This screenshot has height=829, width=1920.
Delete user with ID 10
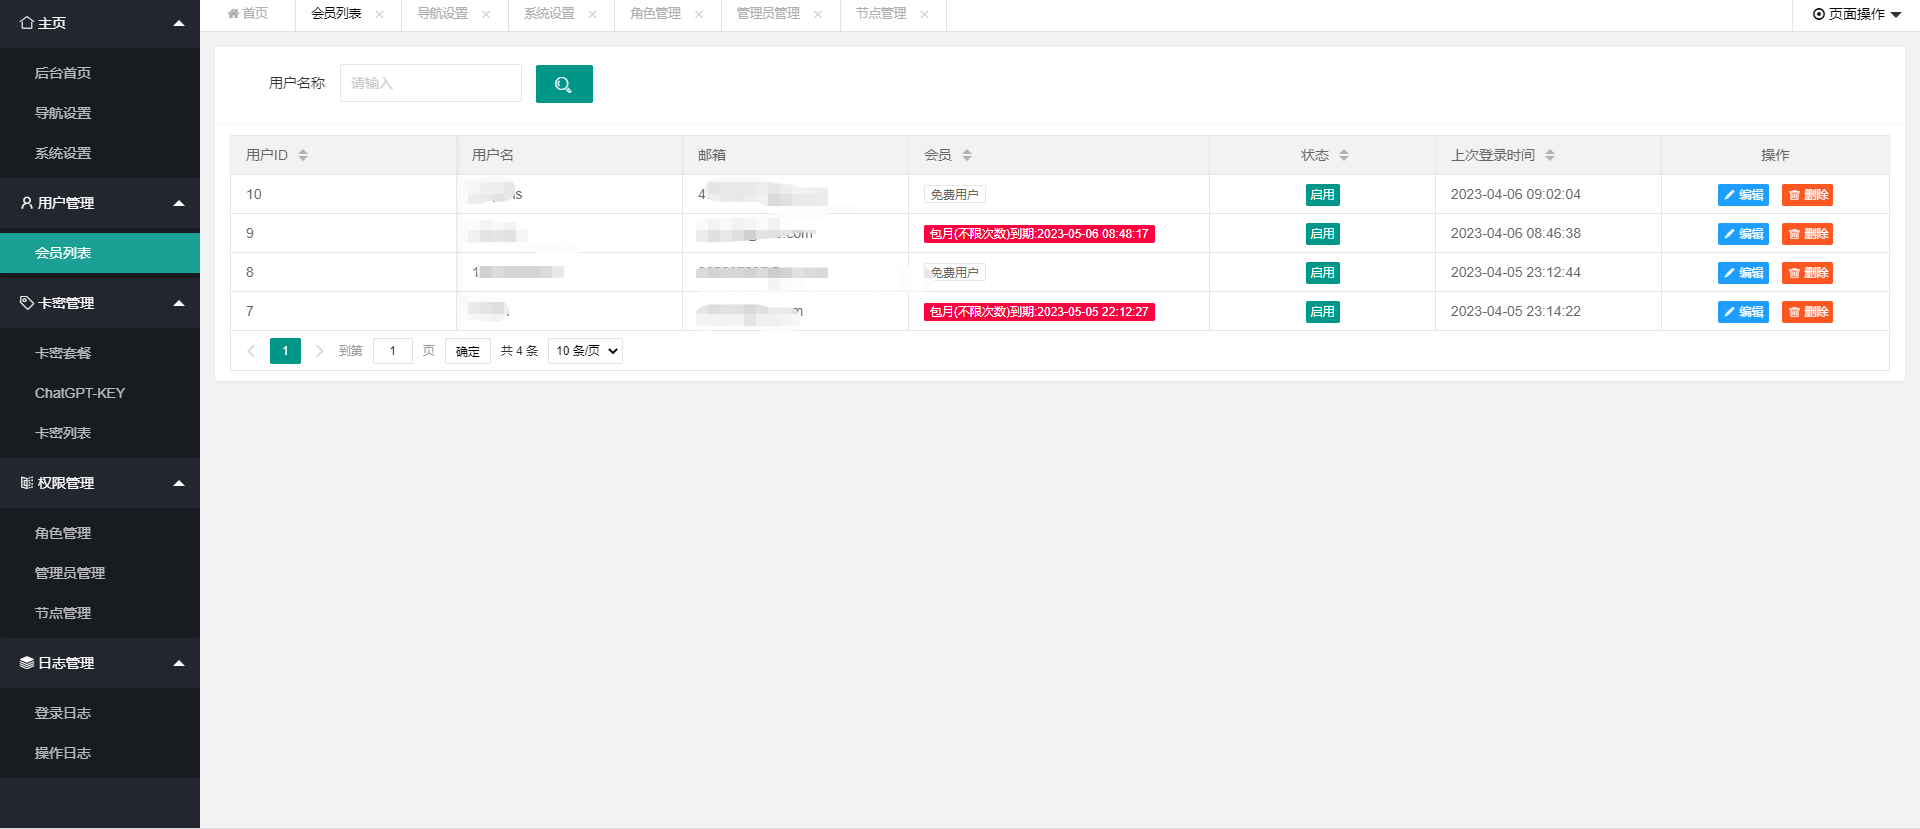tap(1807, 195)
